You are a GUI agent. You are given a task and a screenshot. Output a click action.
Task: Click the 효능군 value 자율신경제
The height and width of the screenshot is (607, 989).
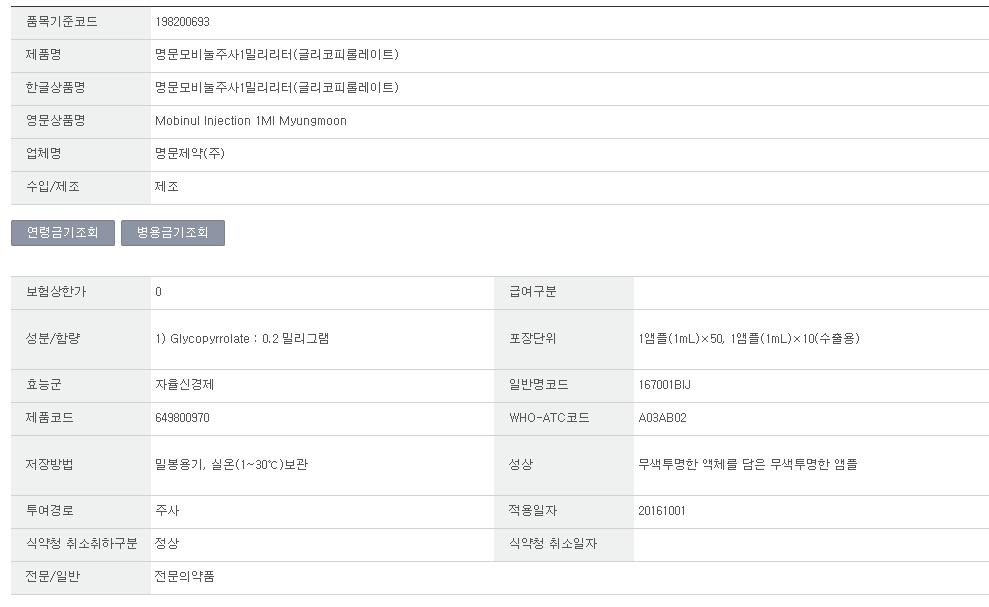(184, 385)
